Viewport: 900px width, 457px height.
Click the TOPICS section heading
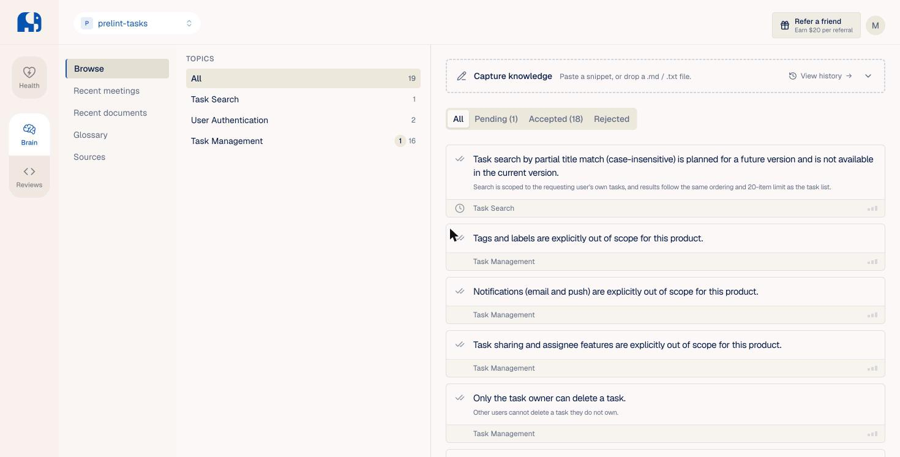coord(200,59)
